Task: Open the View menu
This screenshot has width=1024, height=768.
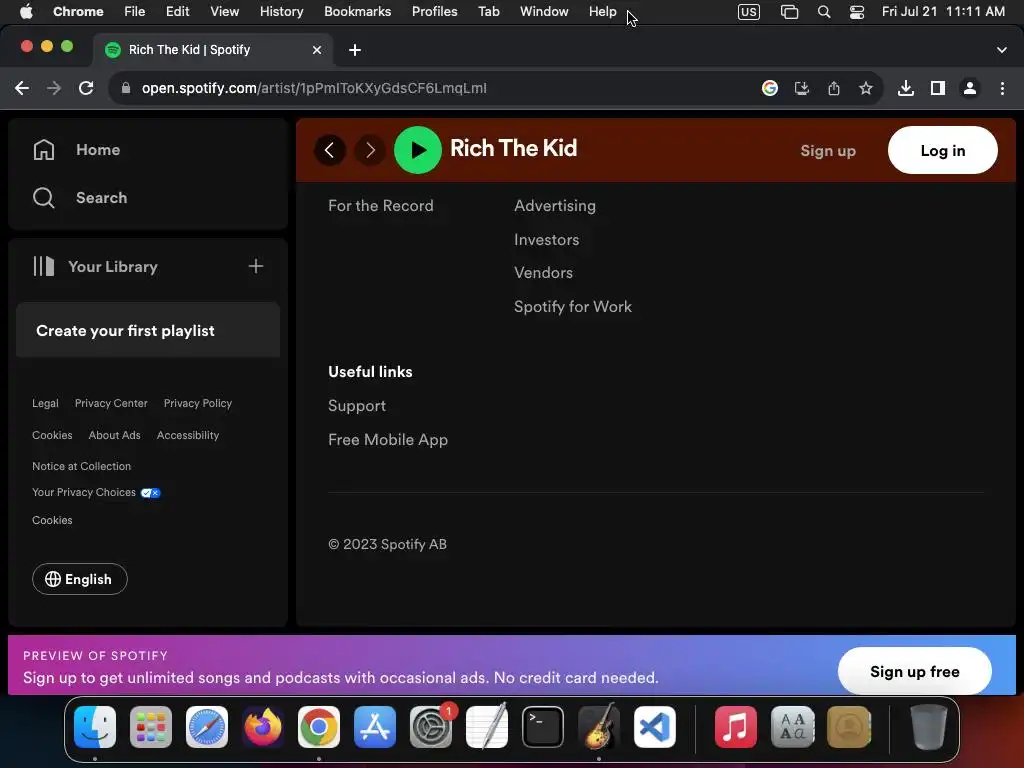Action: pos(225,11)
